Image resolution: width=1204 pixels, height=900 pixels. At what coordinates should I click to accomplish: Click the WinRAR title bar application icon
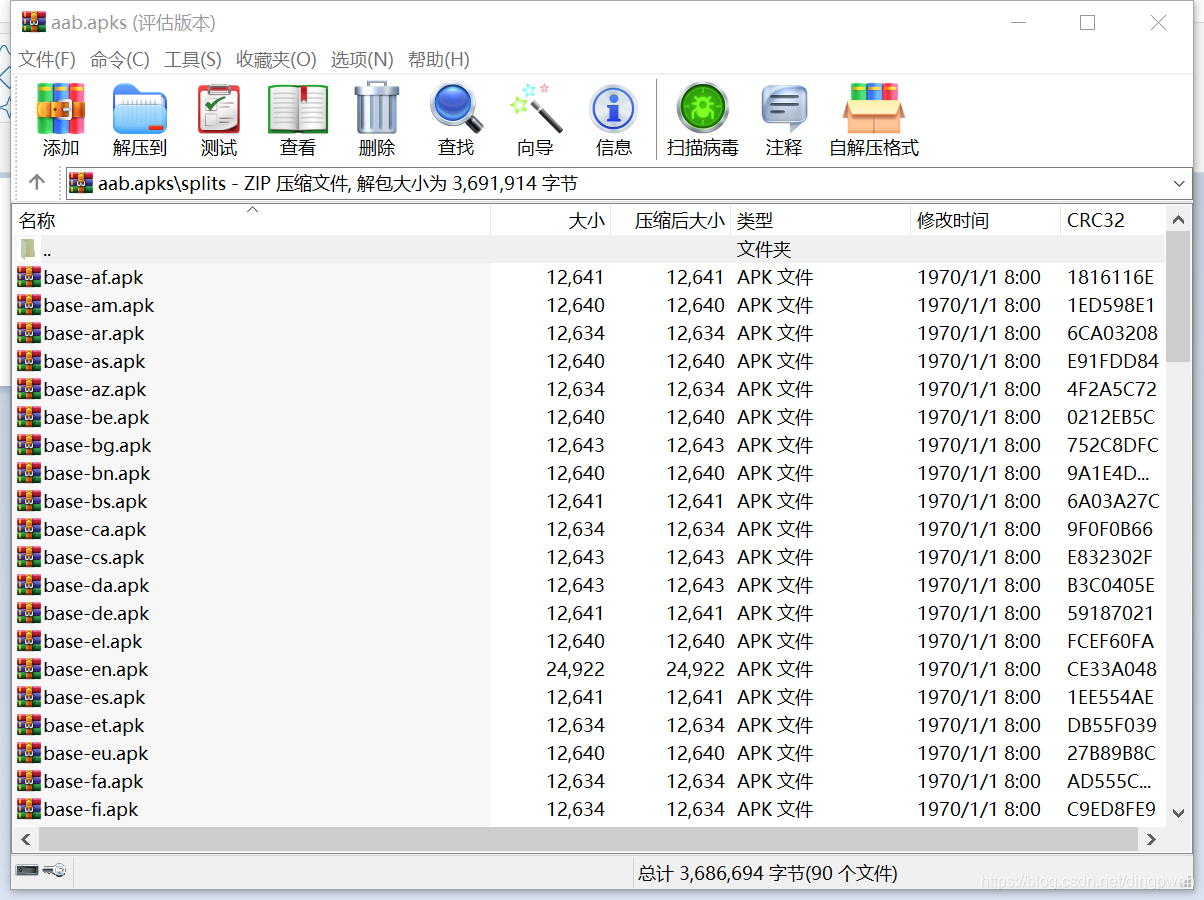(x=34, y=22)
